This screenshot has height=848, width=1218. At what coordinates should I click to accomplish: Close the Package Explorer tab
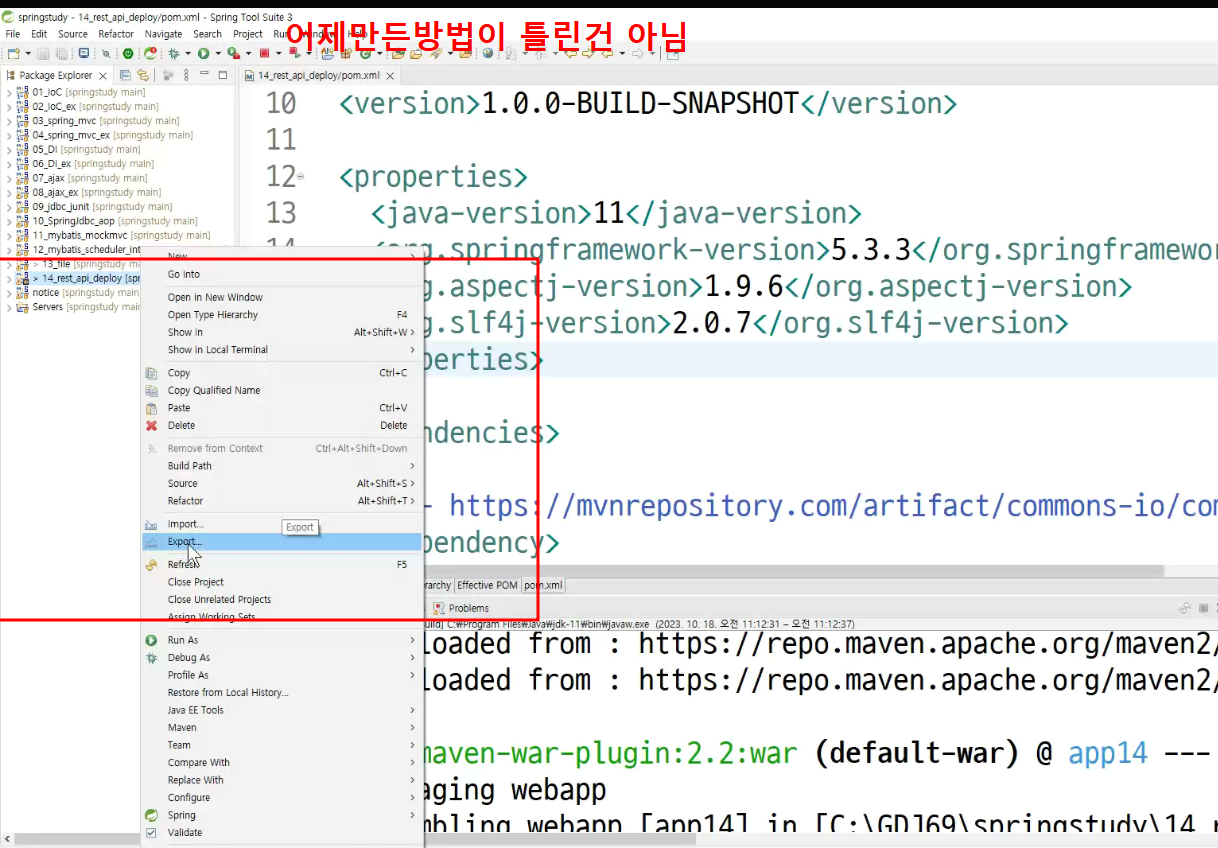click(102, 76)
